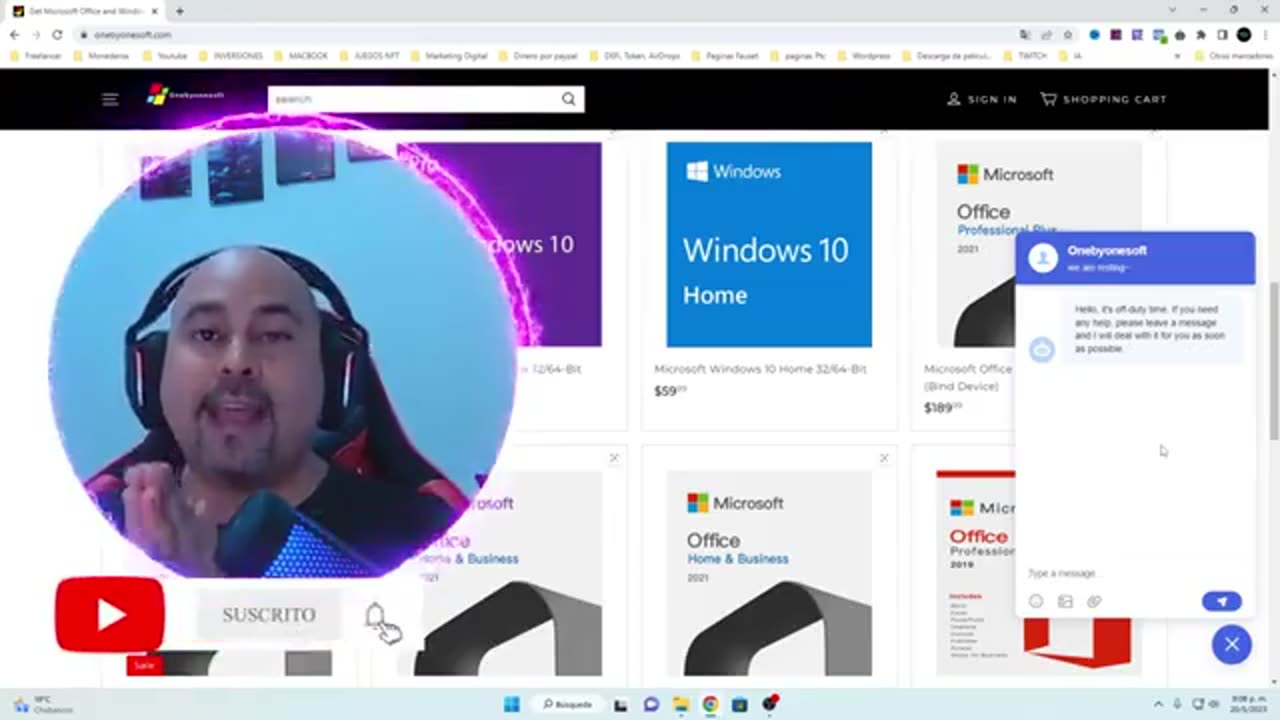
Task: Open the SHOPPING CART link
Action: (1103, 99)
